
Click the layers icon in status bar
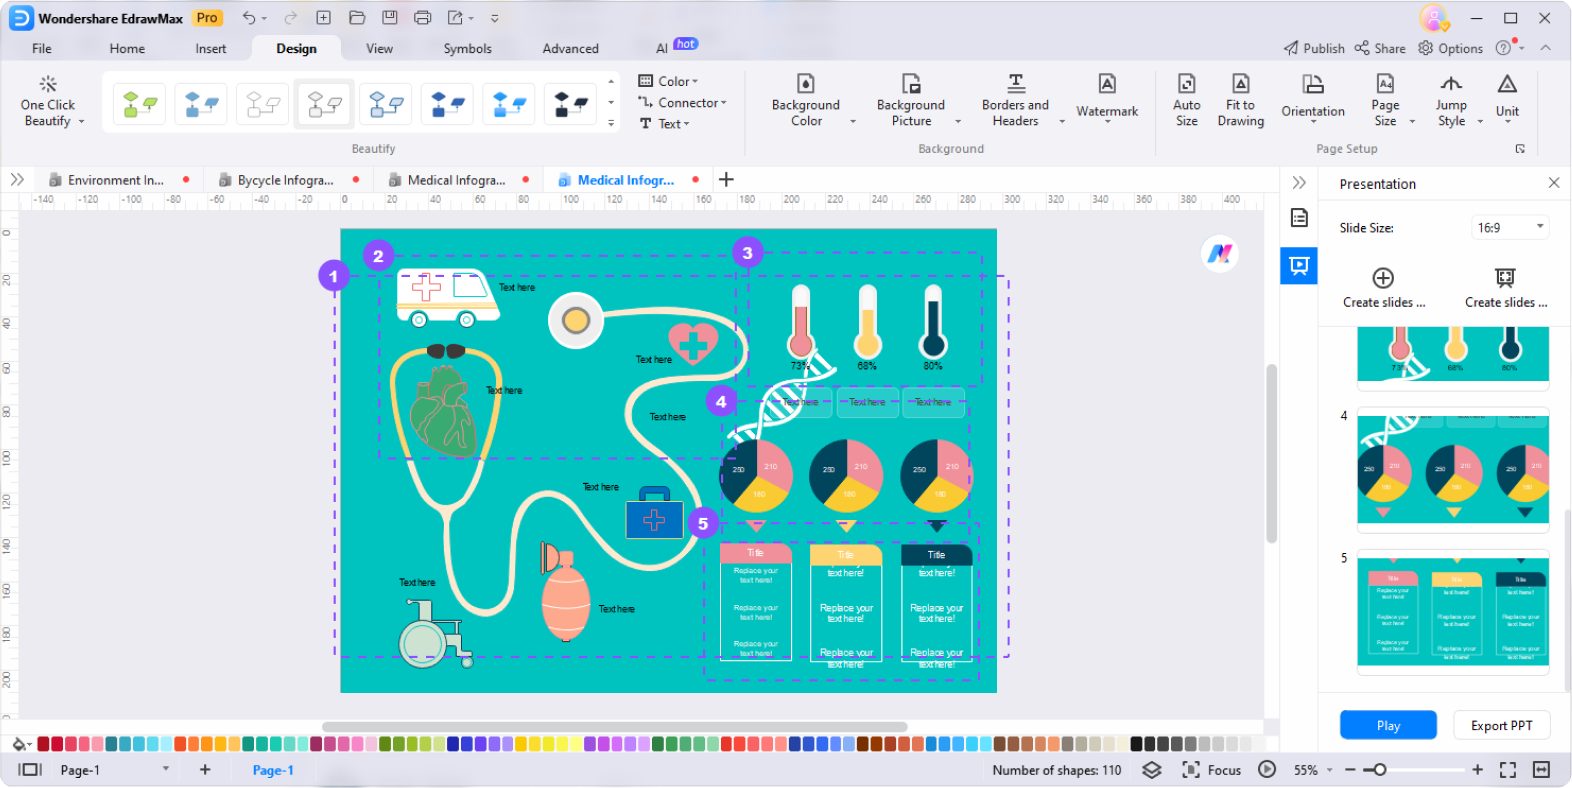tap(1152, 770)
